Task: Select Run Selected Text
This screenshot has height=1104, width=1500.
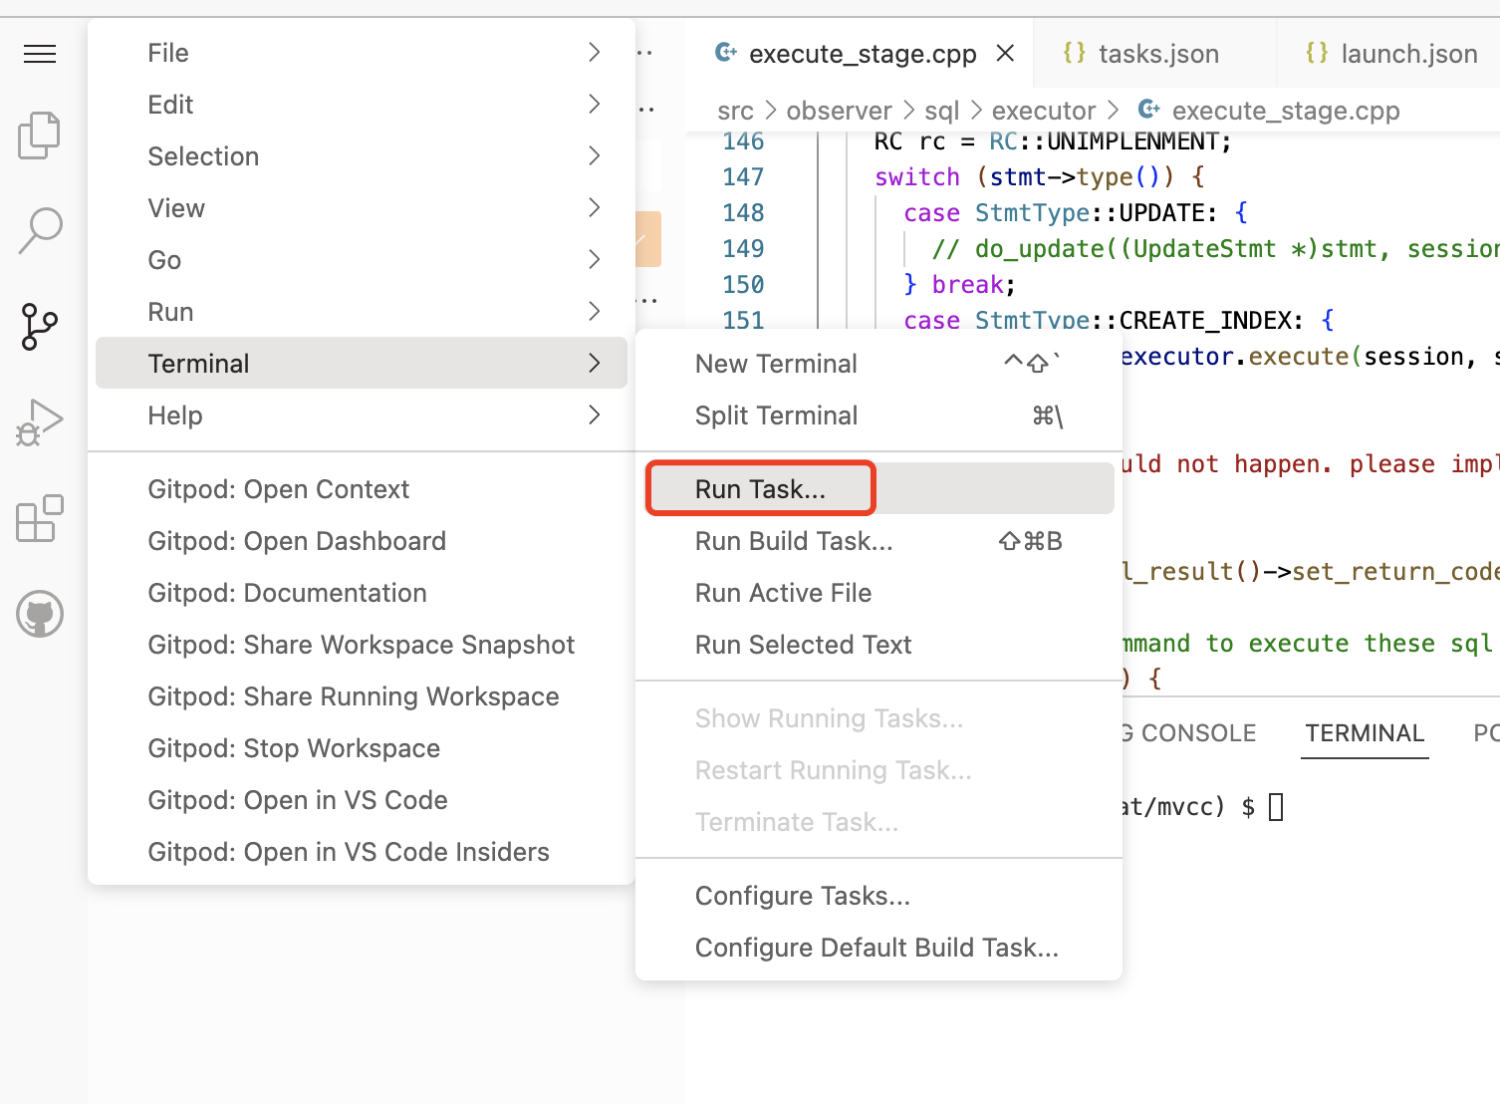Action: click(x=879, y=645)
